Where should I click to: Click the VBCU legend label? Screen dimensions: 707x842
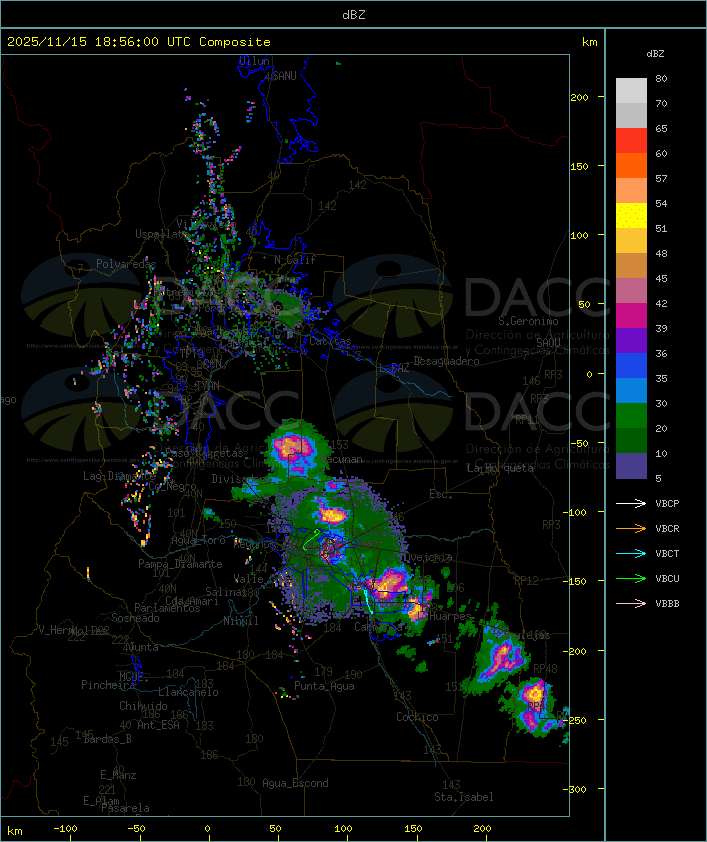coord(667,578)
